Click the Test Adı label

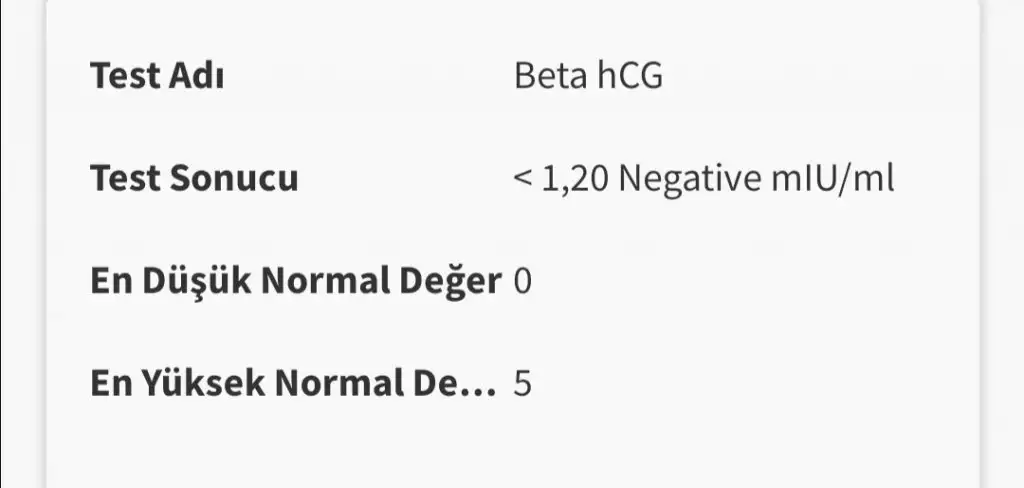[156, 76]
